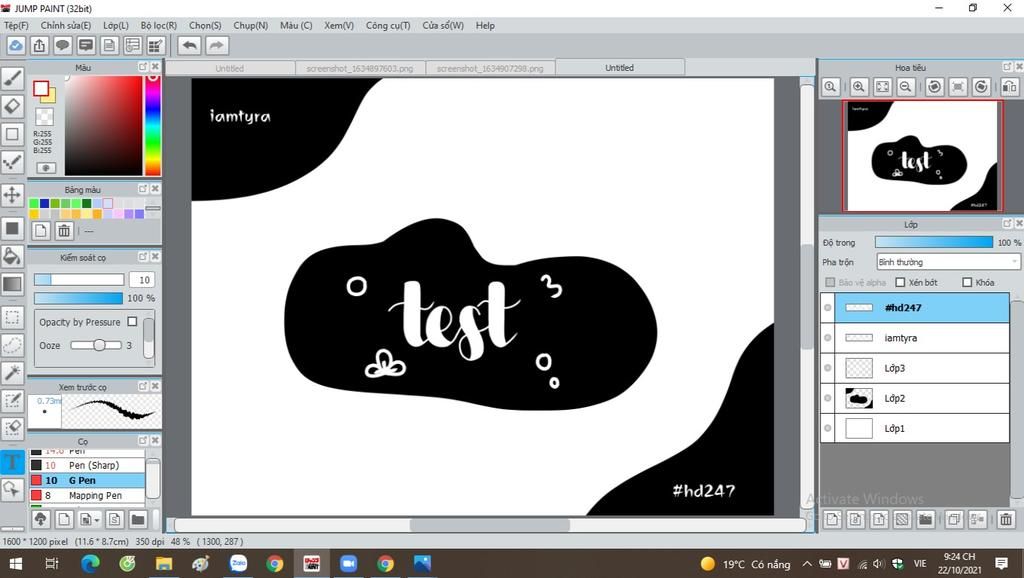Screen dimensions: 1024x578
Task: Toggle visibility of the iamtyra layer
Action: coord(827,338)
